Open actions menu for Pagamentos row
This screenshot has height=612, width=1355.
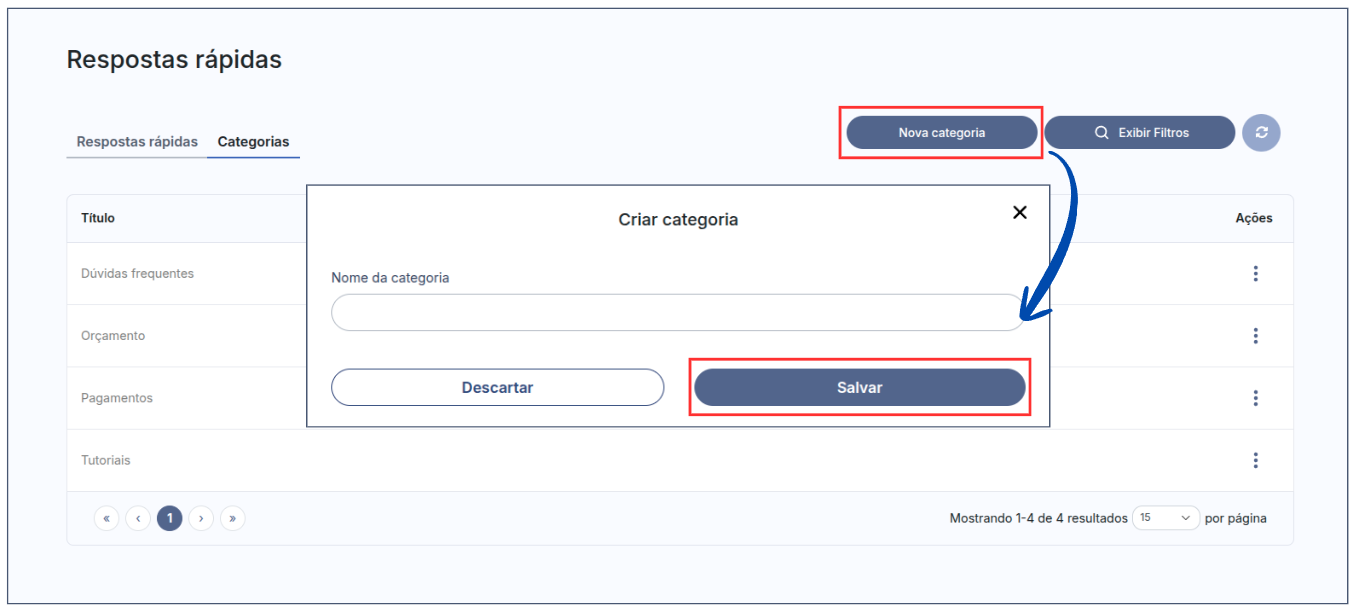(1255, 398)
